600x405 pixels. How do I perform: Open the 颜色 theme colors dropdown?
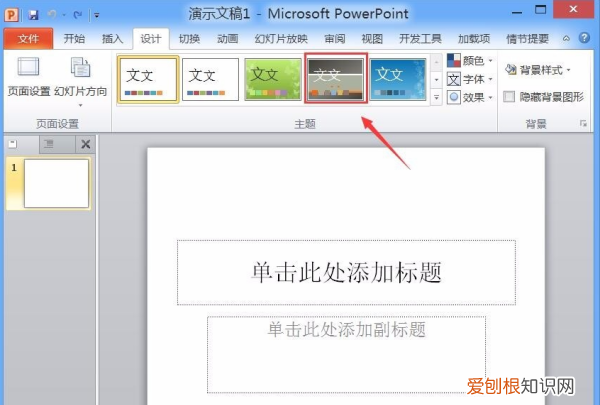(470, 60)
